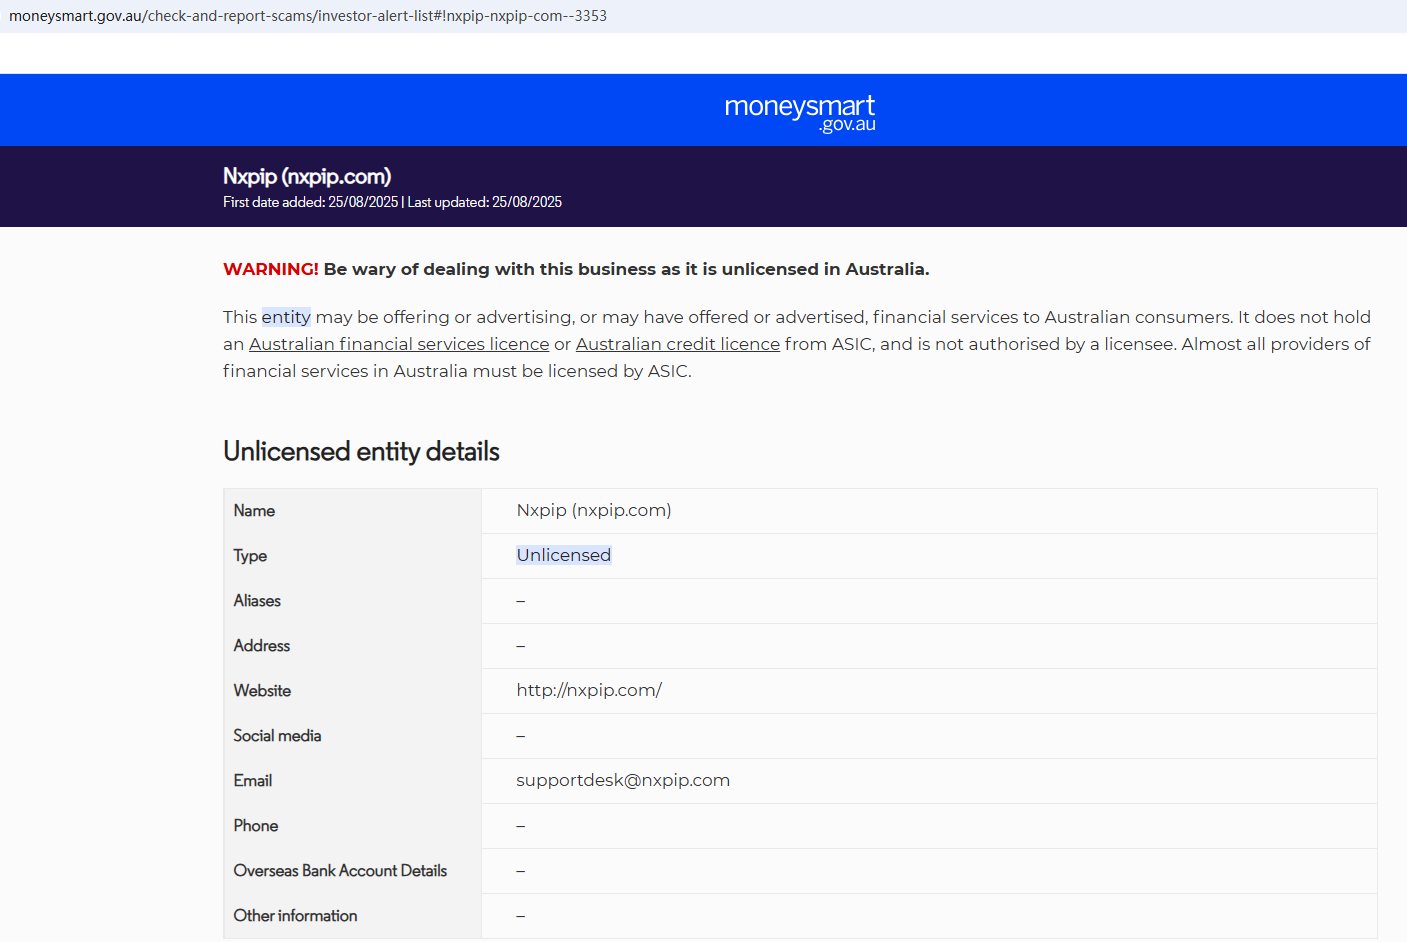
Task: Select the moneysmart.gov.au URL in the address bar
Action: 308,16
